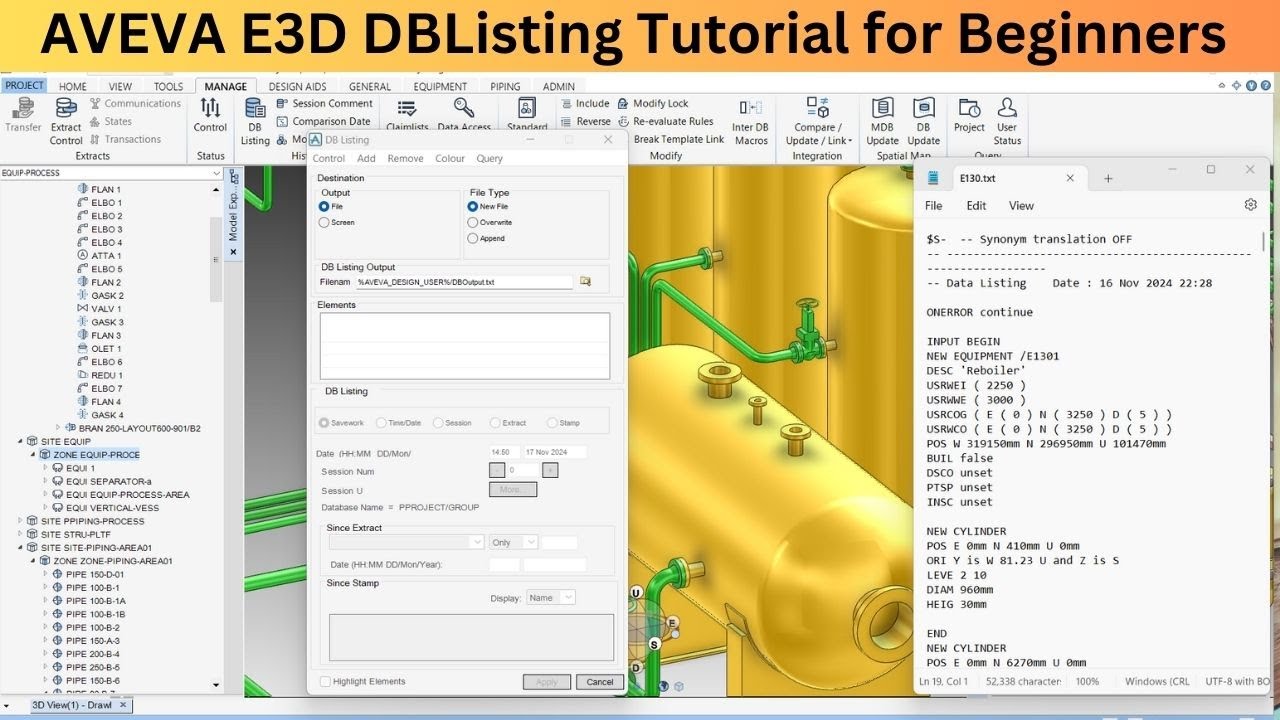1280x720 pixels.
Task: Open the DB Listing ribbon tool
Action: 255,121
